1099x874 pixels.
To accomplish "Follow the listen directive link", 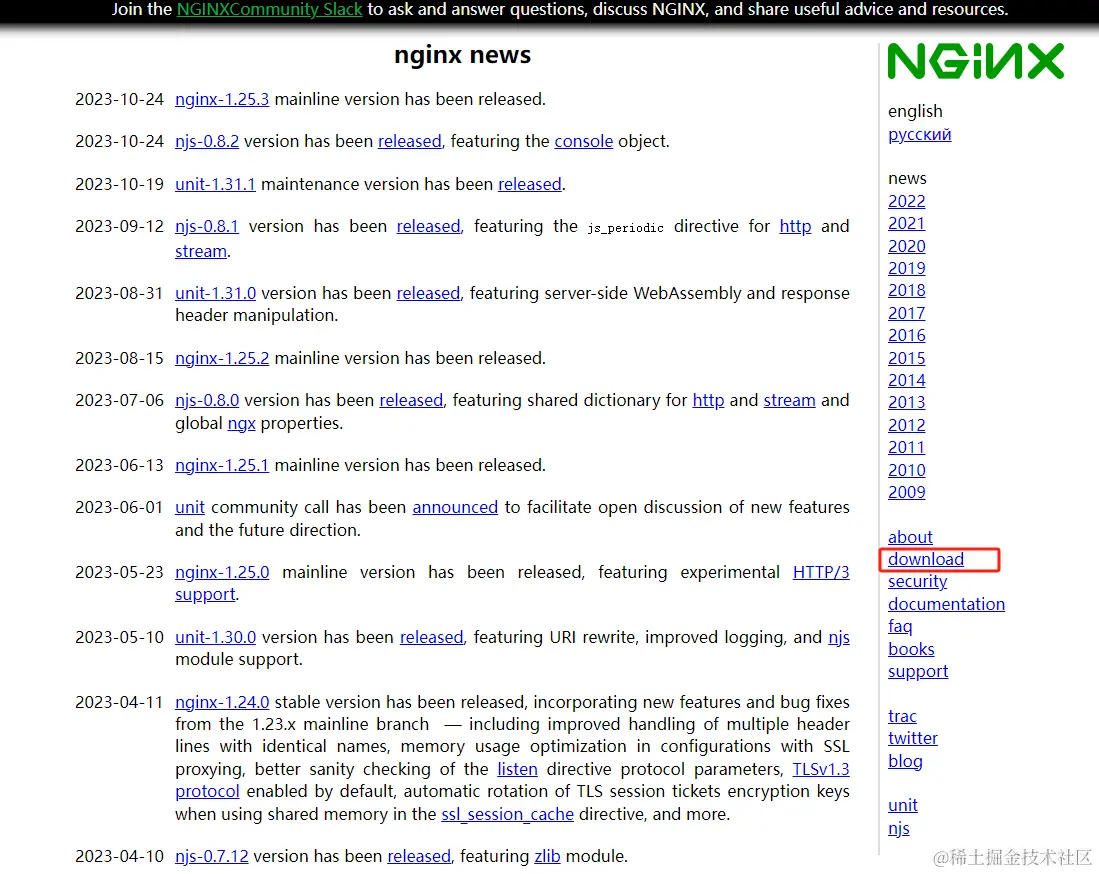I will (517, 770).
